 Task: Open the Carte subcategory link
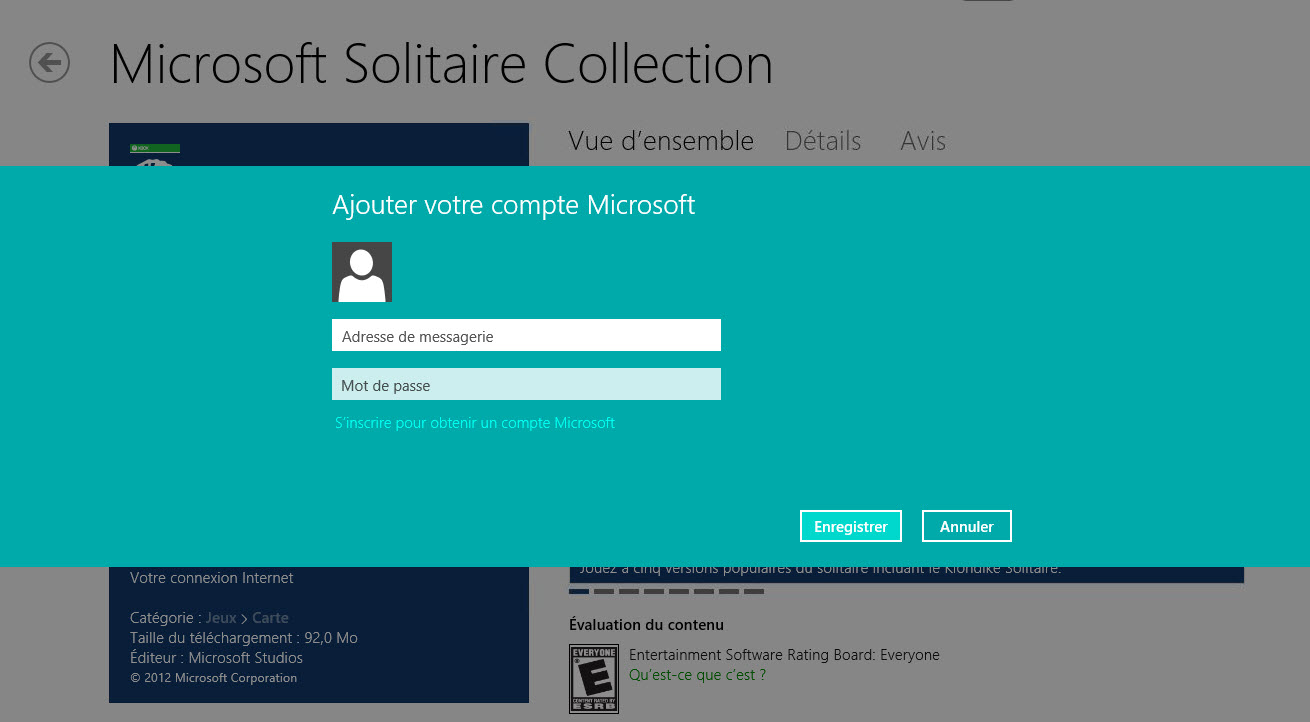[x=270, y=618]
